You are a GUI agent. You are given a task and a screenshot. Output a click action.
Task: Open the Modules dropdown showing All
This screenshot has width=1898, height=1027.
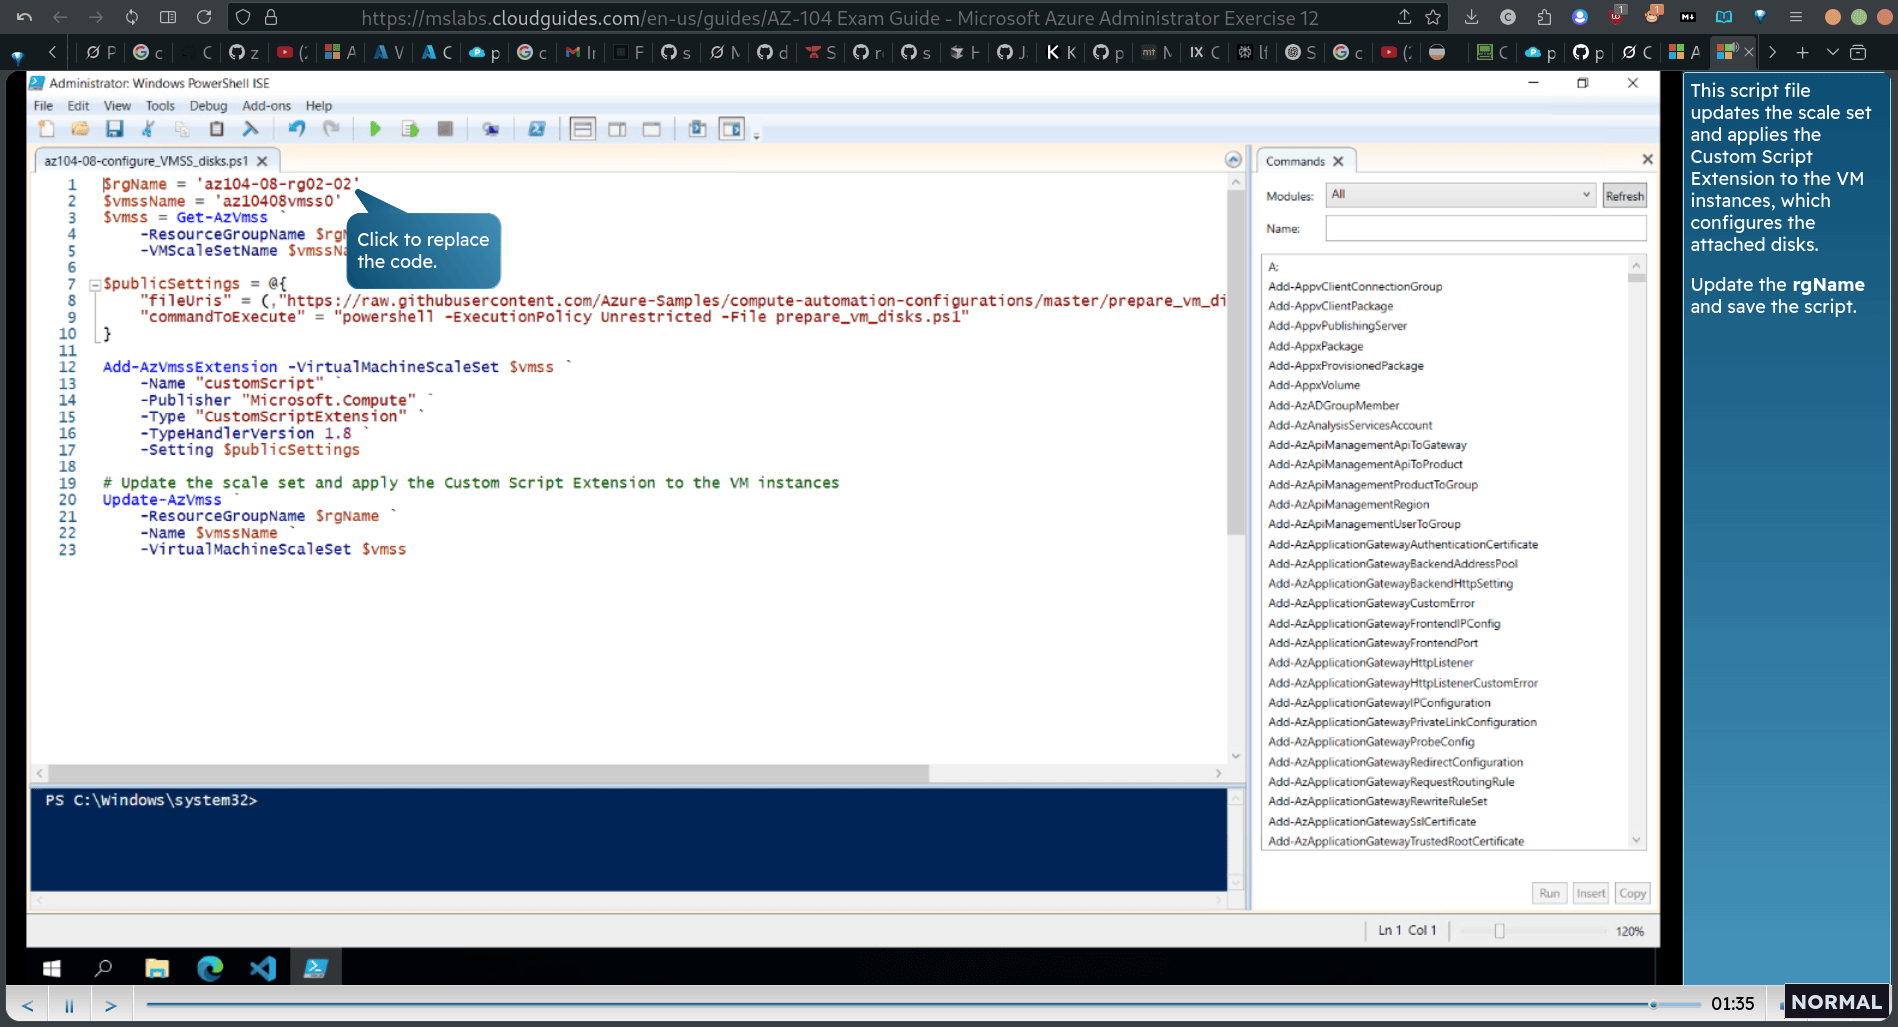[1460, 195]
